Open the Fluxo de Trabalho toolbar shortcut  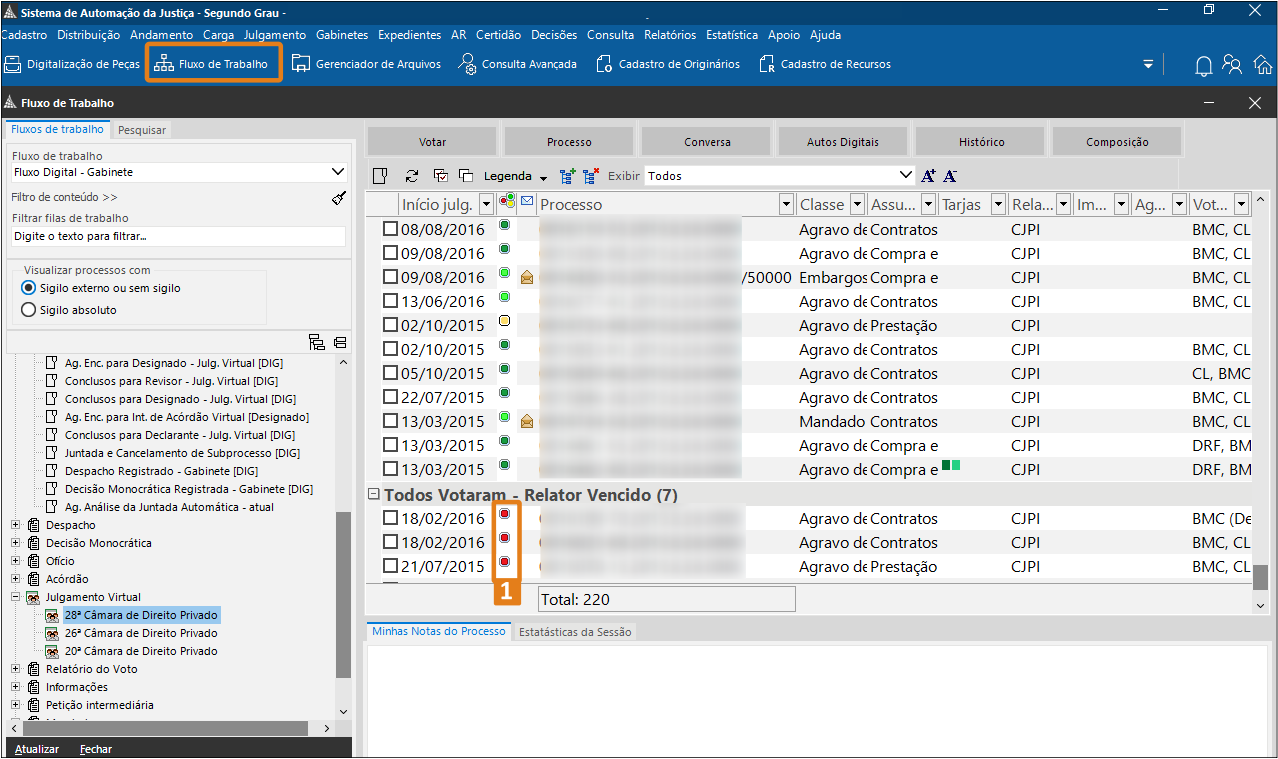click(x=212, y=64)
